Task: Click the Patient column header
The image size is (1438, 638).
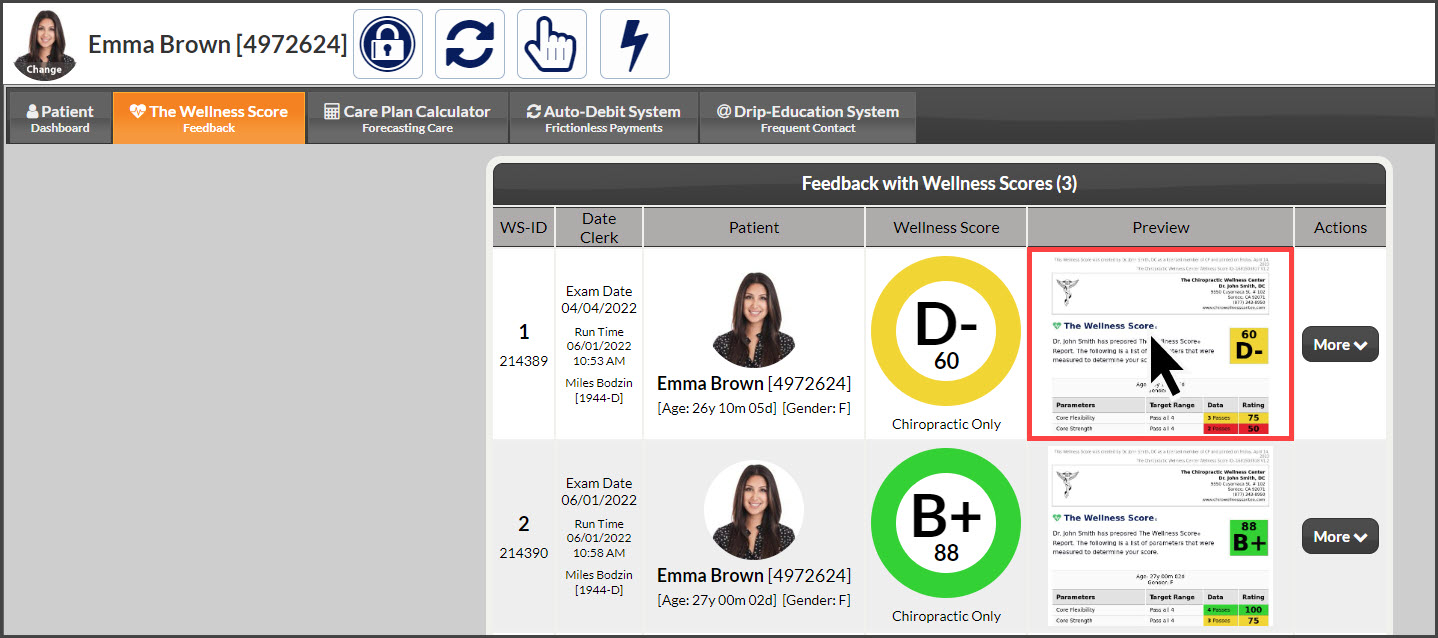Action: coord(754,227)
